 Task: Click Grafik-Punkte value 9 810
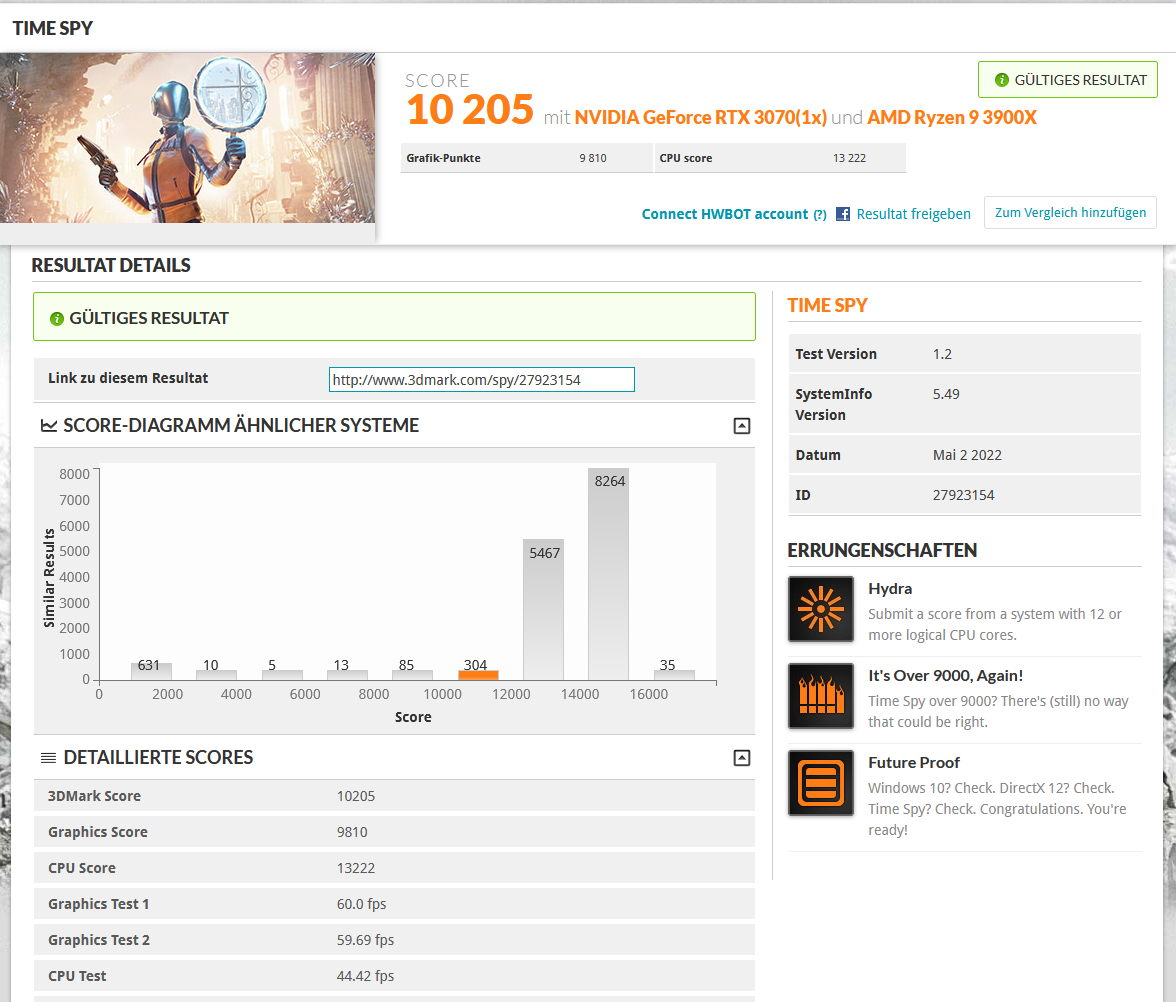(x=592, y=158)
